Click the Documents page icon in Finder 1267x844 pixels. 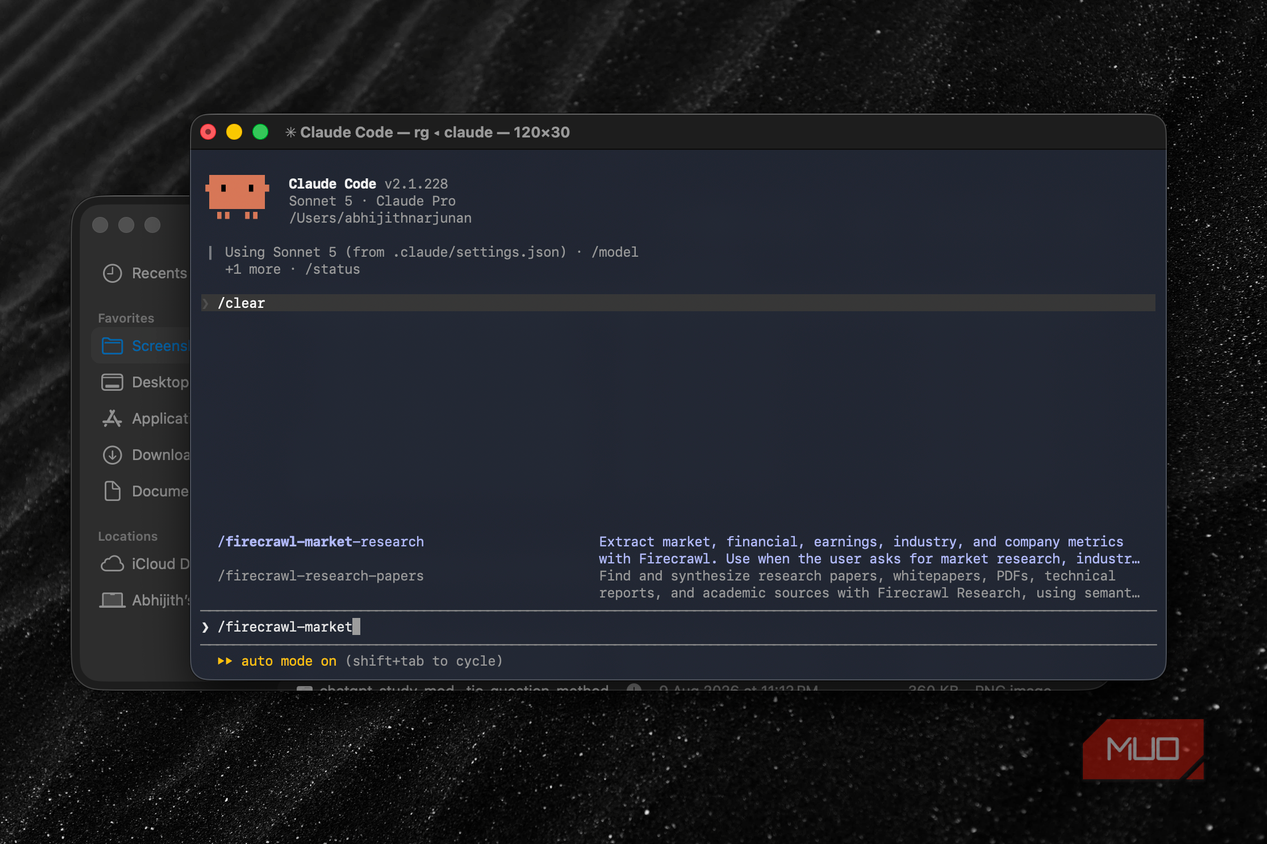click(x=113, y=491)
